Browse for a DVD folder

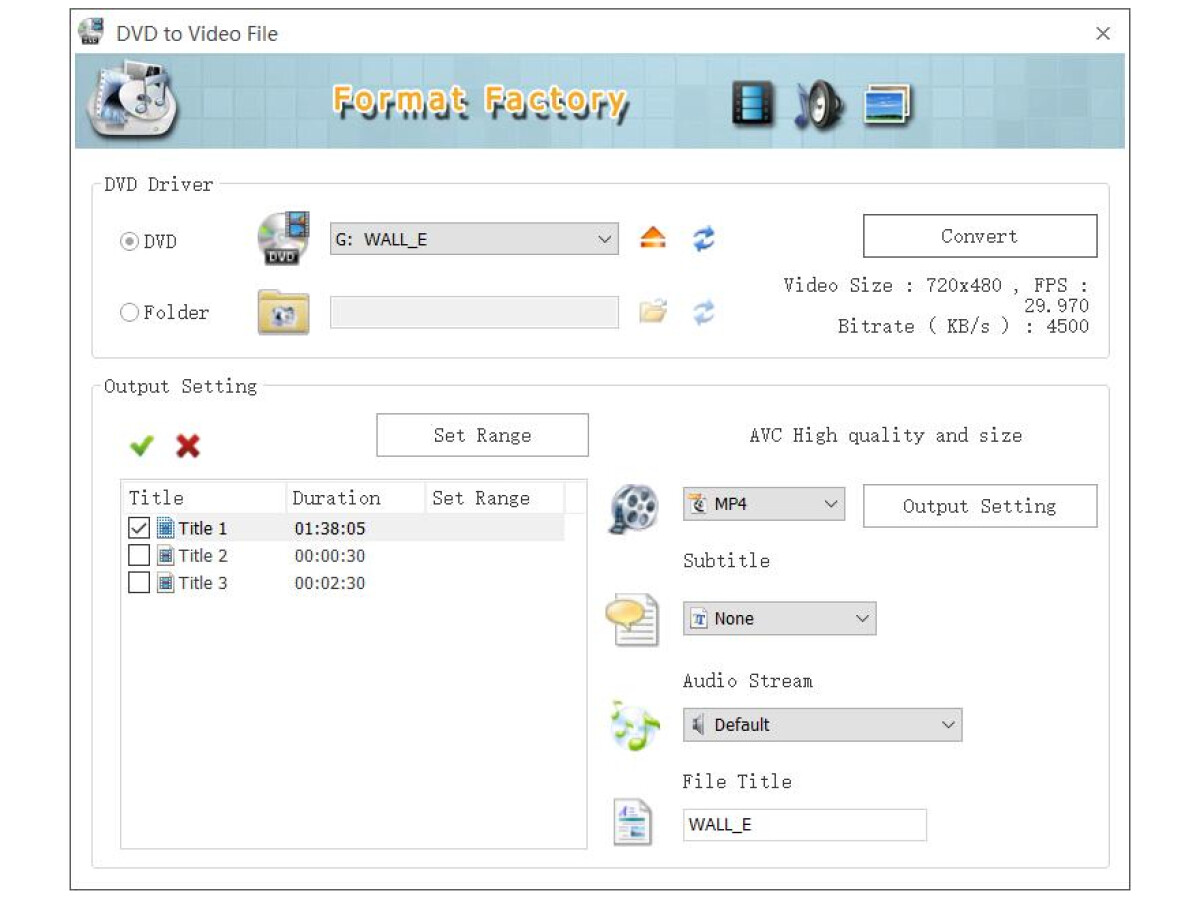[x=653, y=312]
